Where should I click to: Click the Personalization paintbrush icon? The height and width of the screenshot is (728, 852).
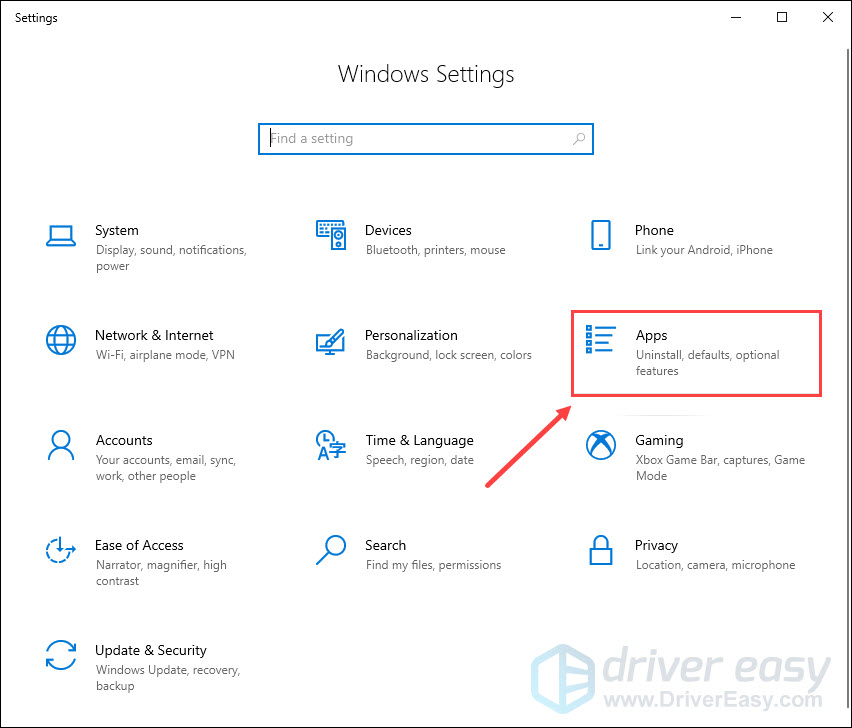(331, 341)
